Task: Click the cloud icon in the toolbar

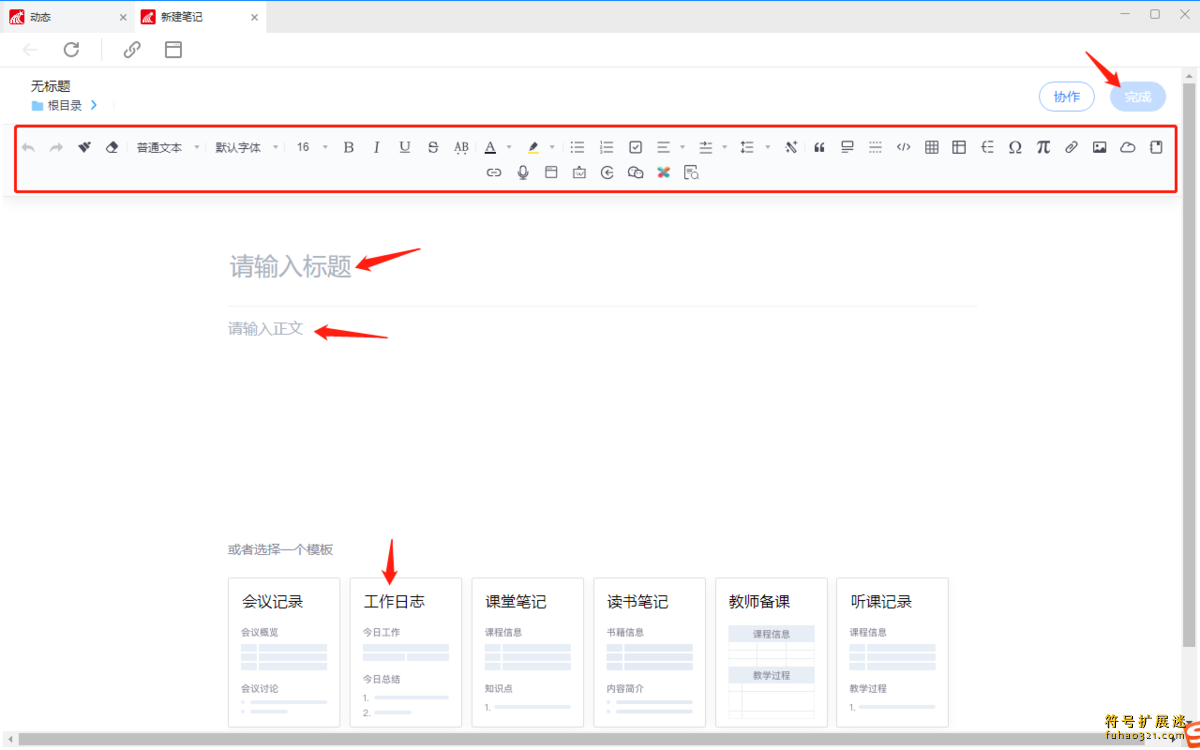Action: (1127, 147)
